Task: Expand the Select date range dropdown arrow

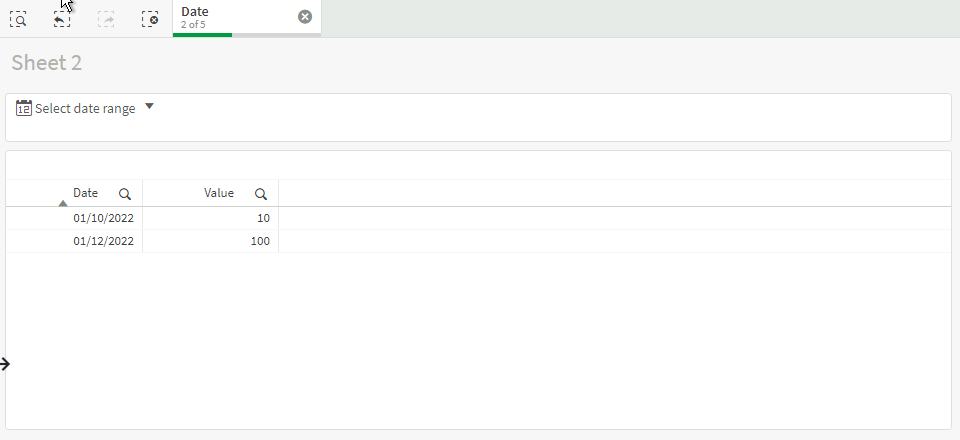Action: click(x=149, y=106)
